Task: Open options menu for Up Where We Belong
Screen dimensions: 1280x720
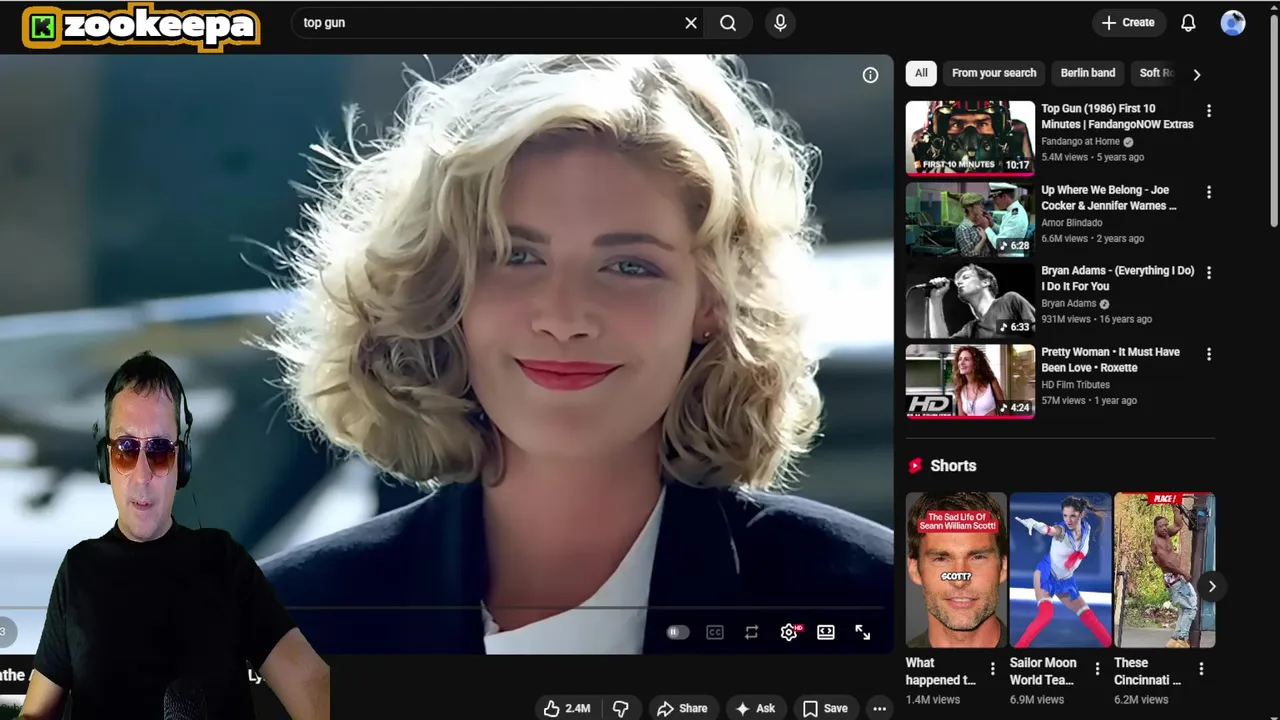Action: click(x=1208, y=192)
